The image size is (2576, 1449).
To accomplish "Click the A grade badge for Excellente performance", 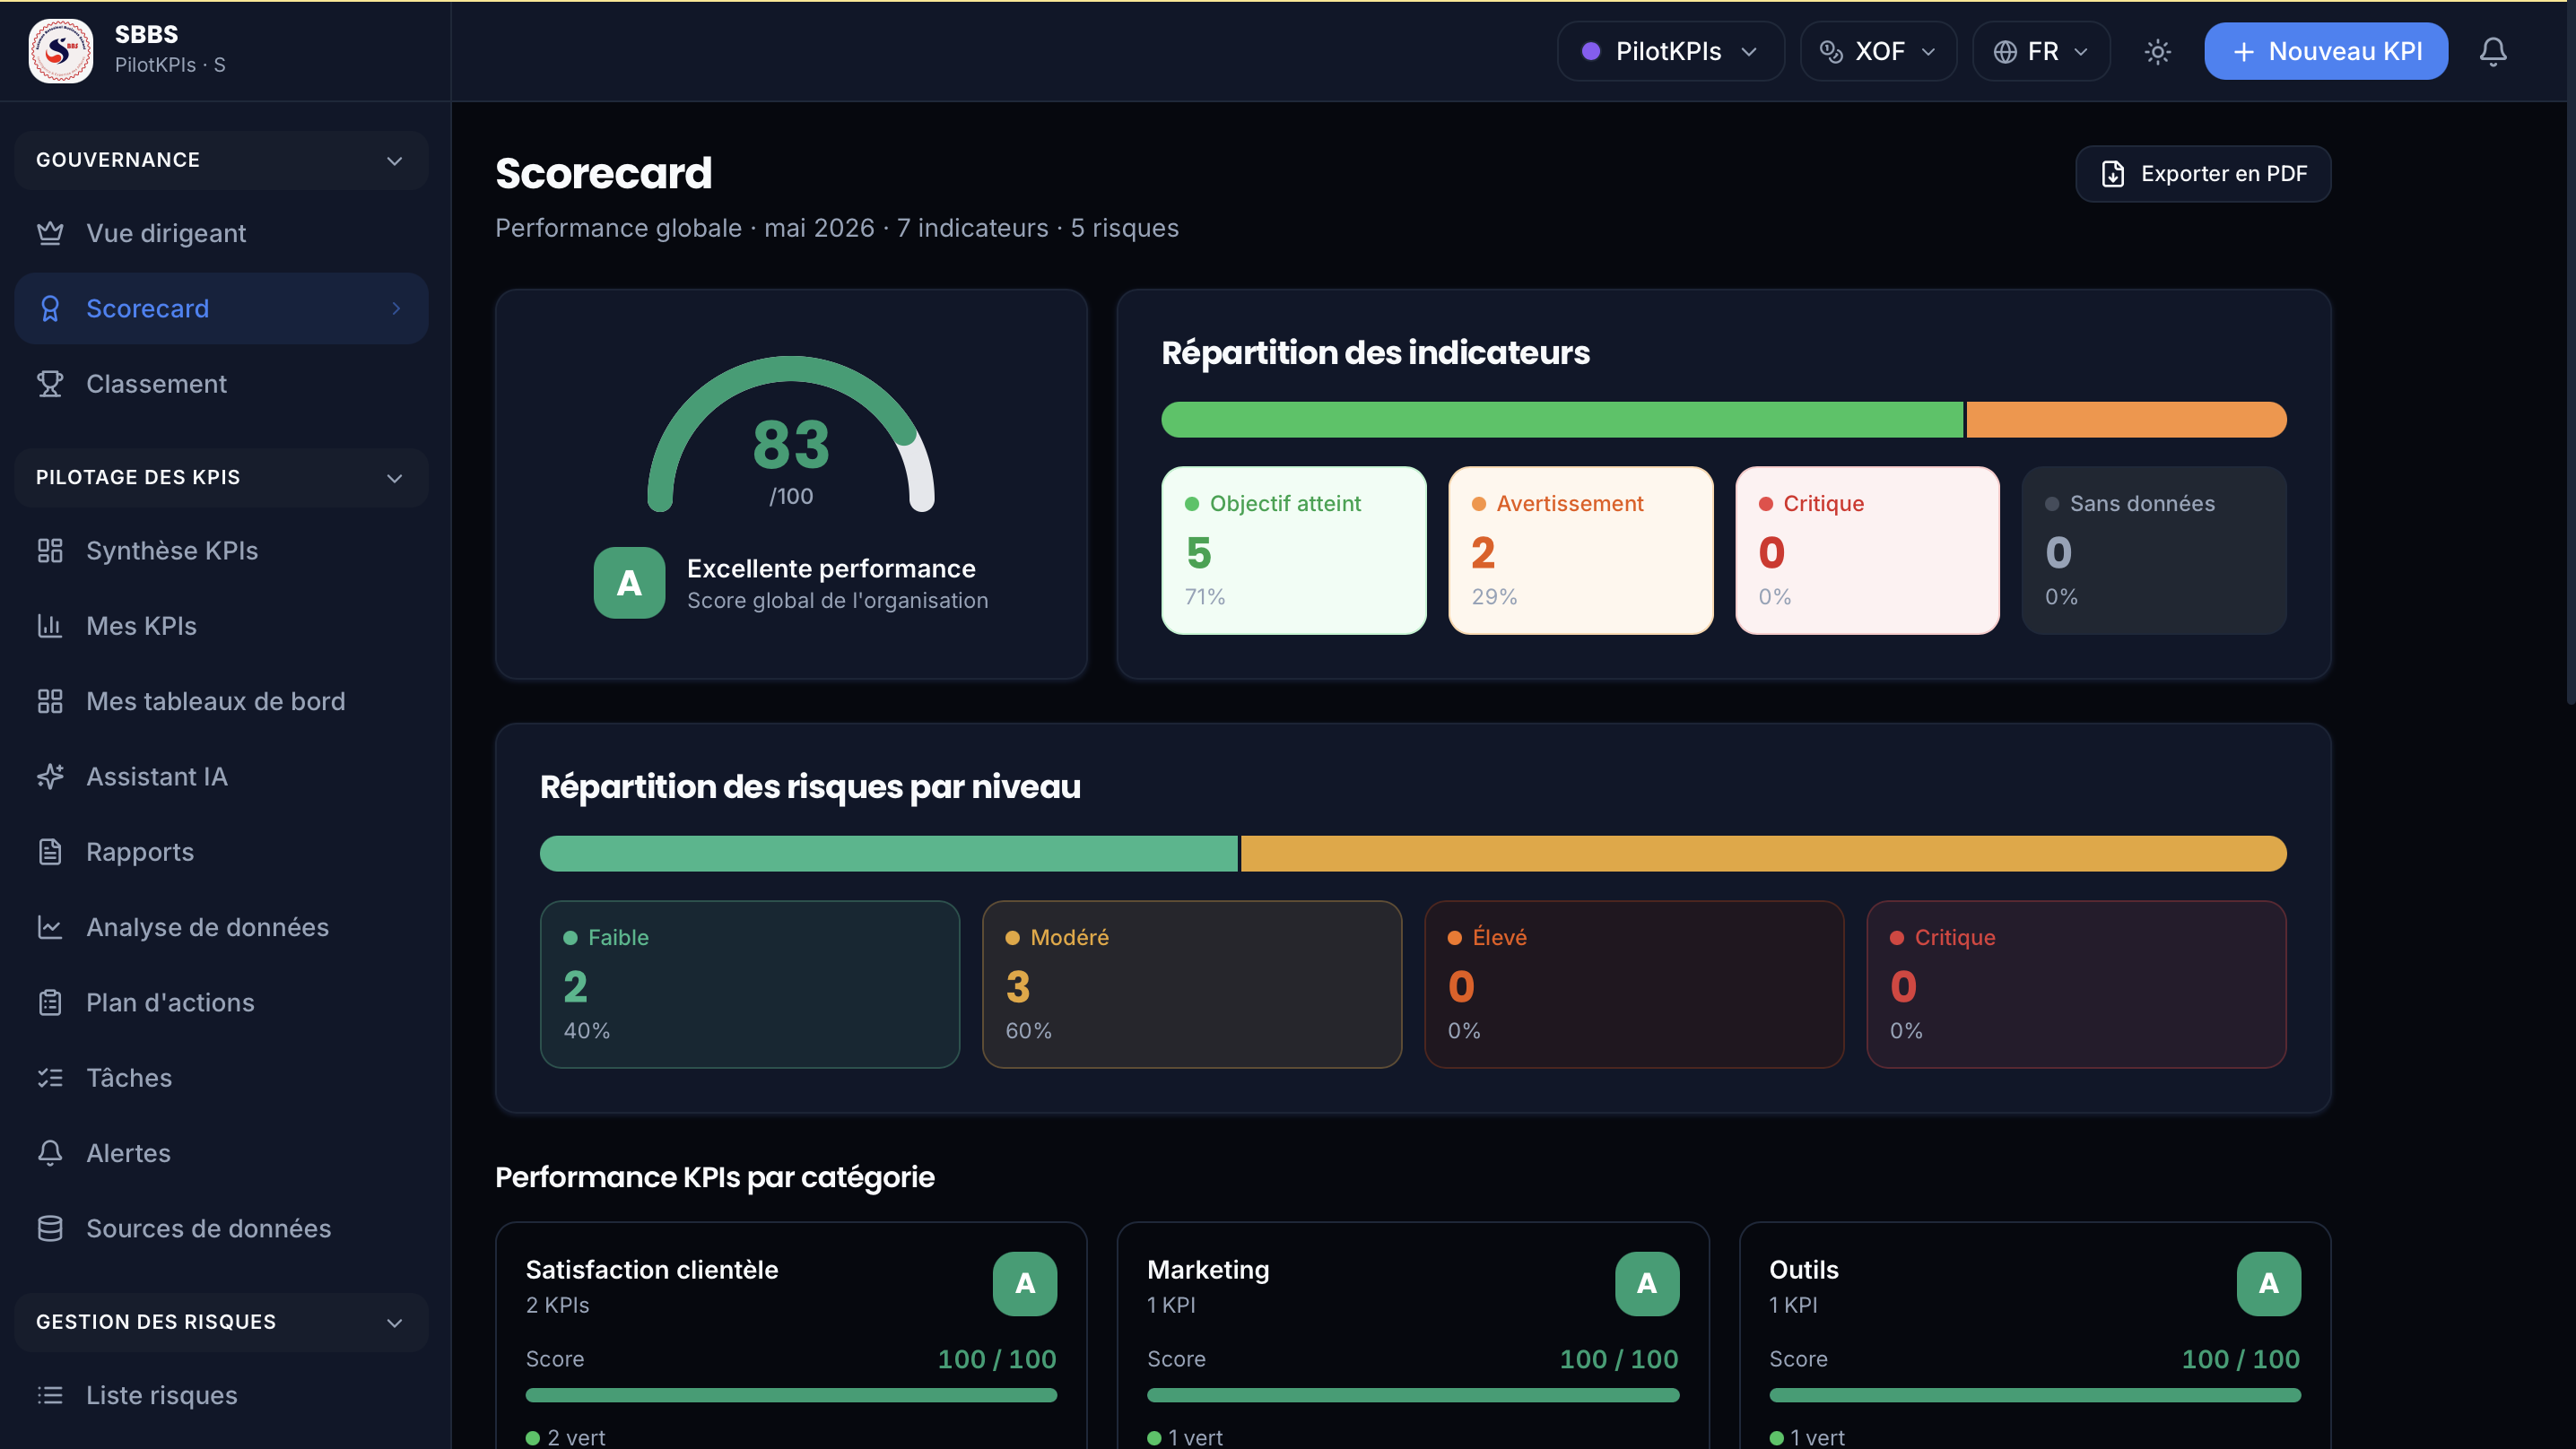I will click(629, 583).
